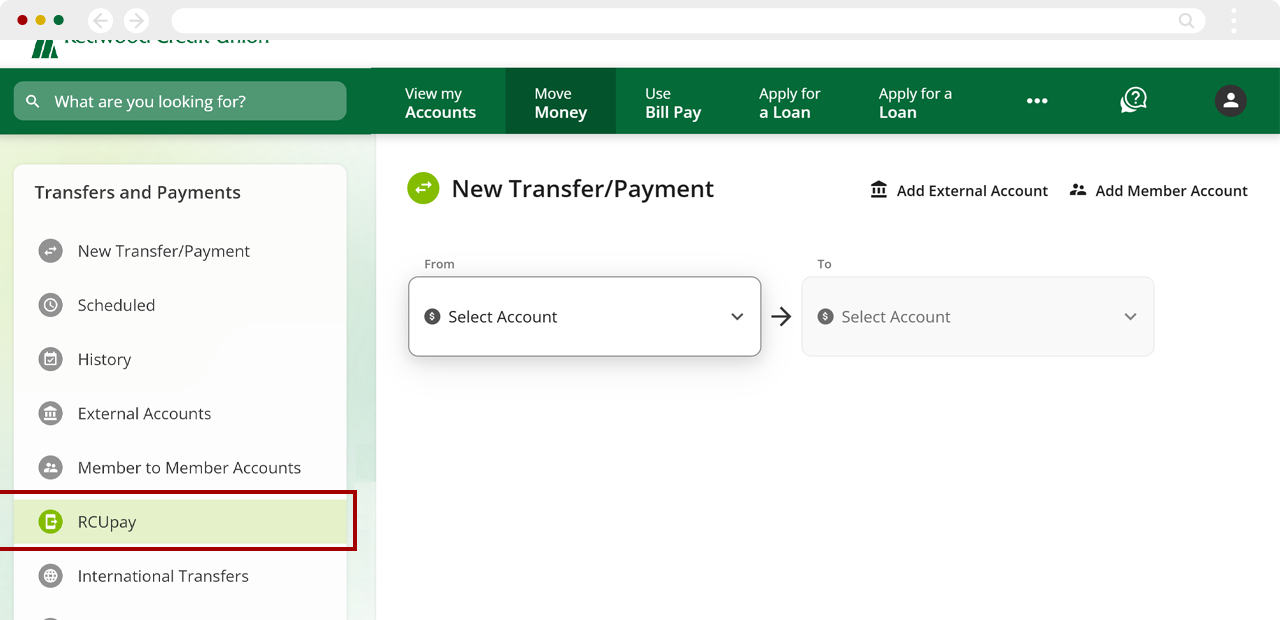Click the External Accounts bank icon
The height and width of the screenshot is (620, 1280).
[x=50, y=413]
